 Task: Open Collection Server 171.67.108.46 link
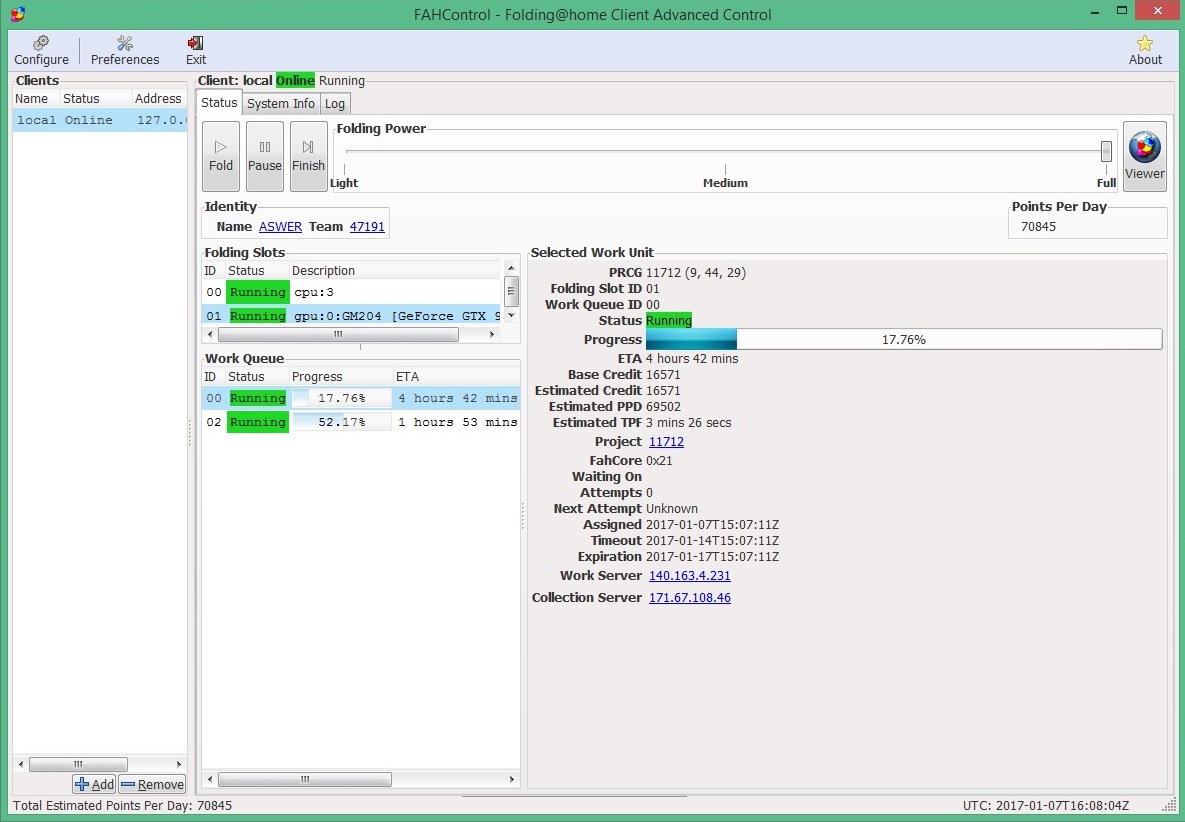(x=689, y=598)
